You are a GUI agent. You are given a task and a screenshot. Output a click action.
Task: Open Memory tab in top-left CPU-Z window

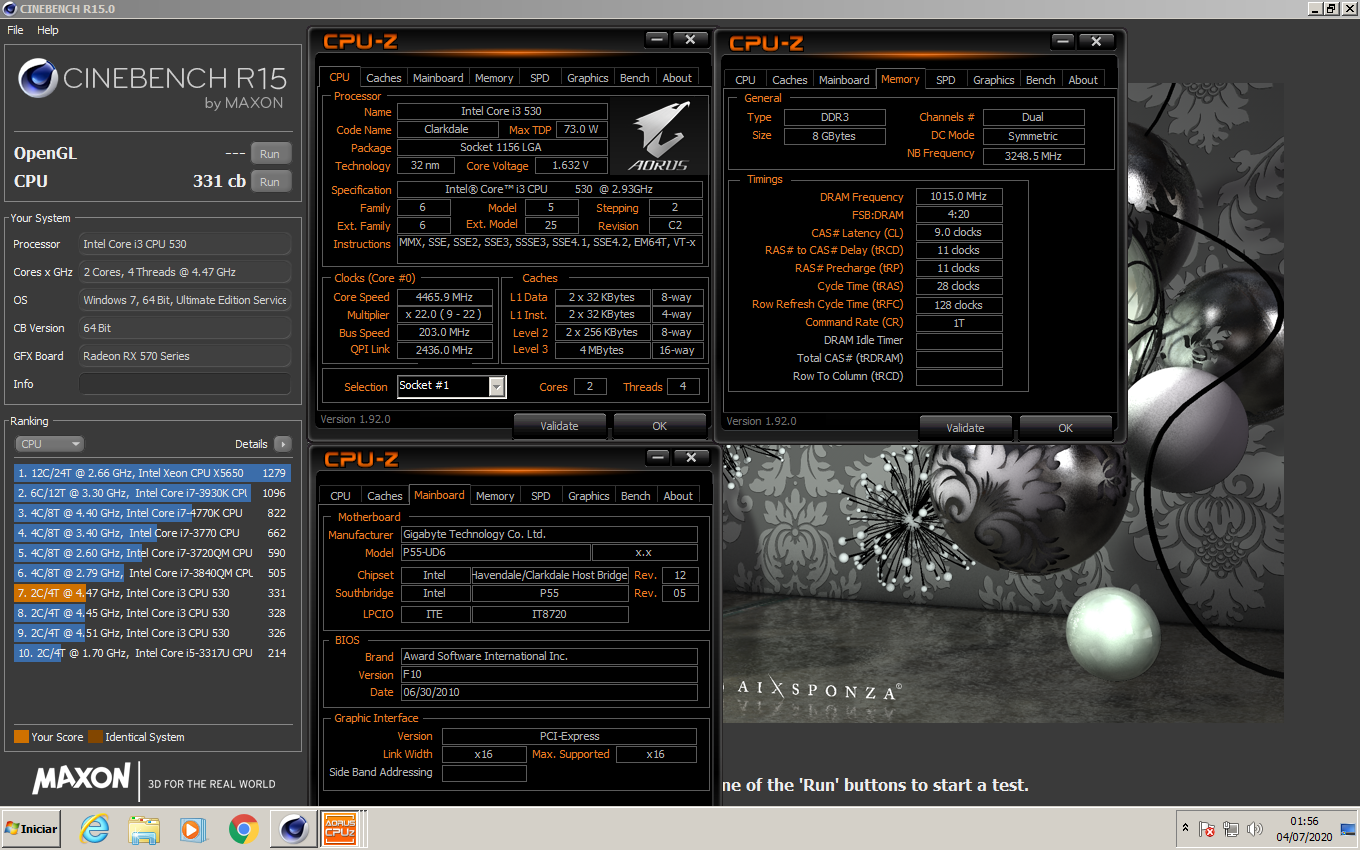494,78
